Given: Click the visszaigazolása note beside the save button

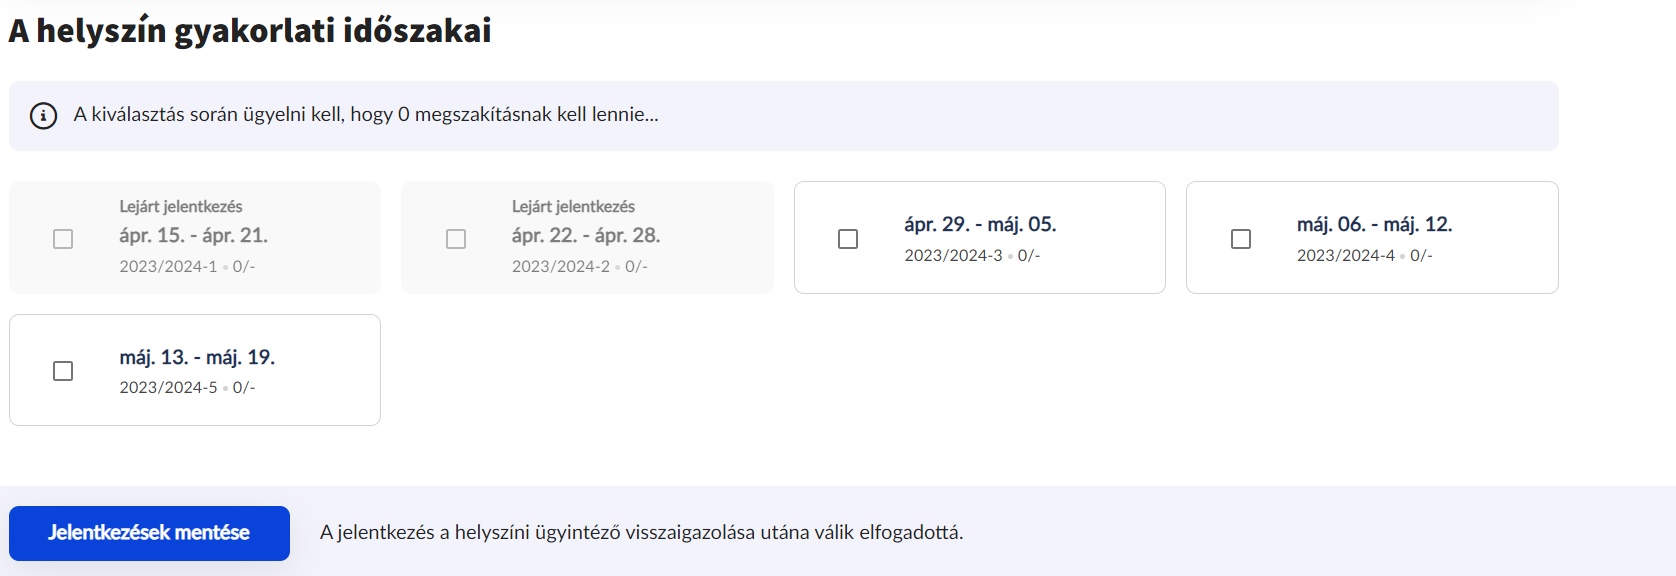Looking at the screenshot, I should (x=641, y=533).
